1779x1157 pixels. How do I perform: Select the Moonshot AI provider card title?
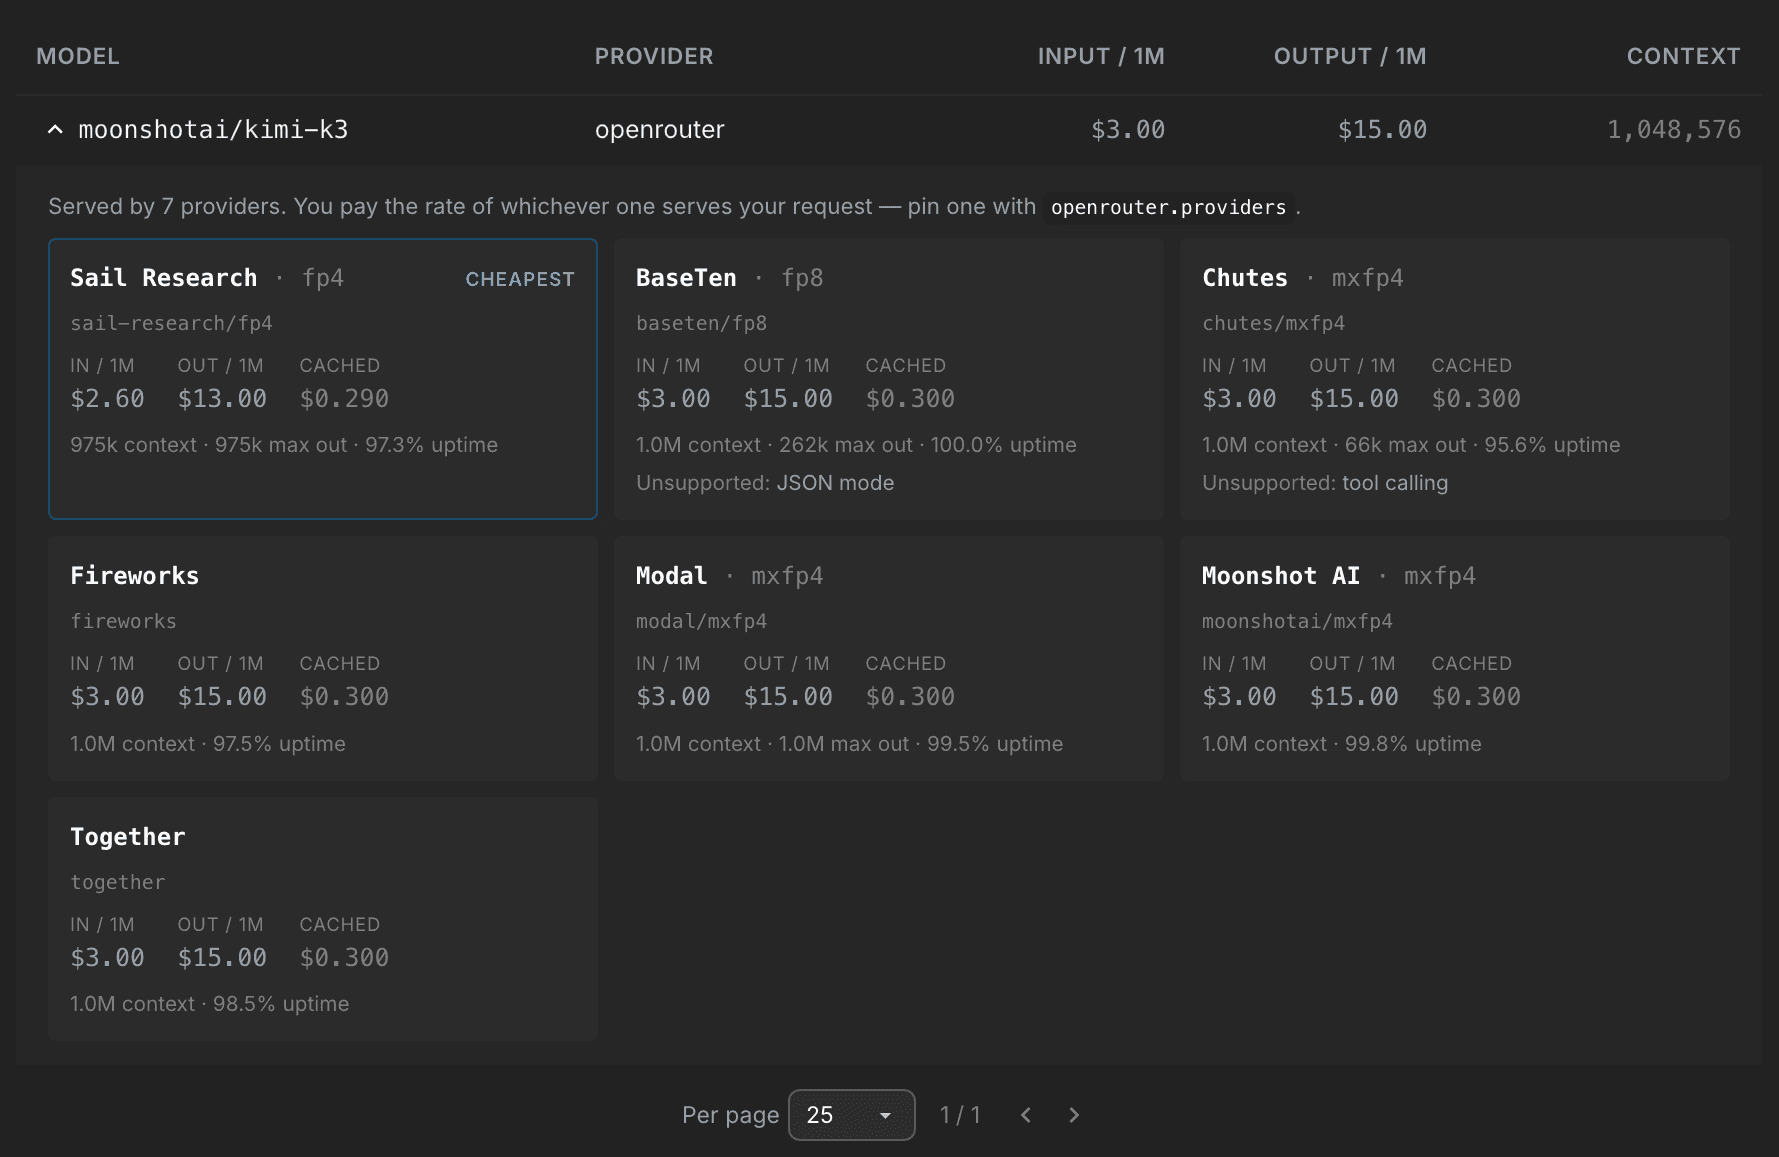point(1281,576)
